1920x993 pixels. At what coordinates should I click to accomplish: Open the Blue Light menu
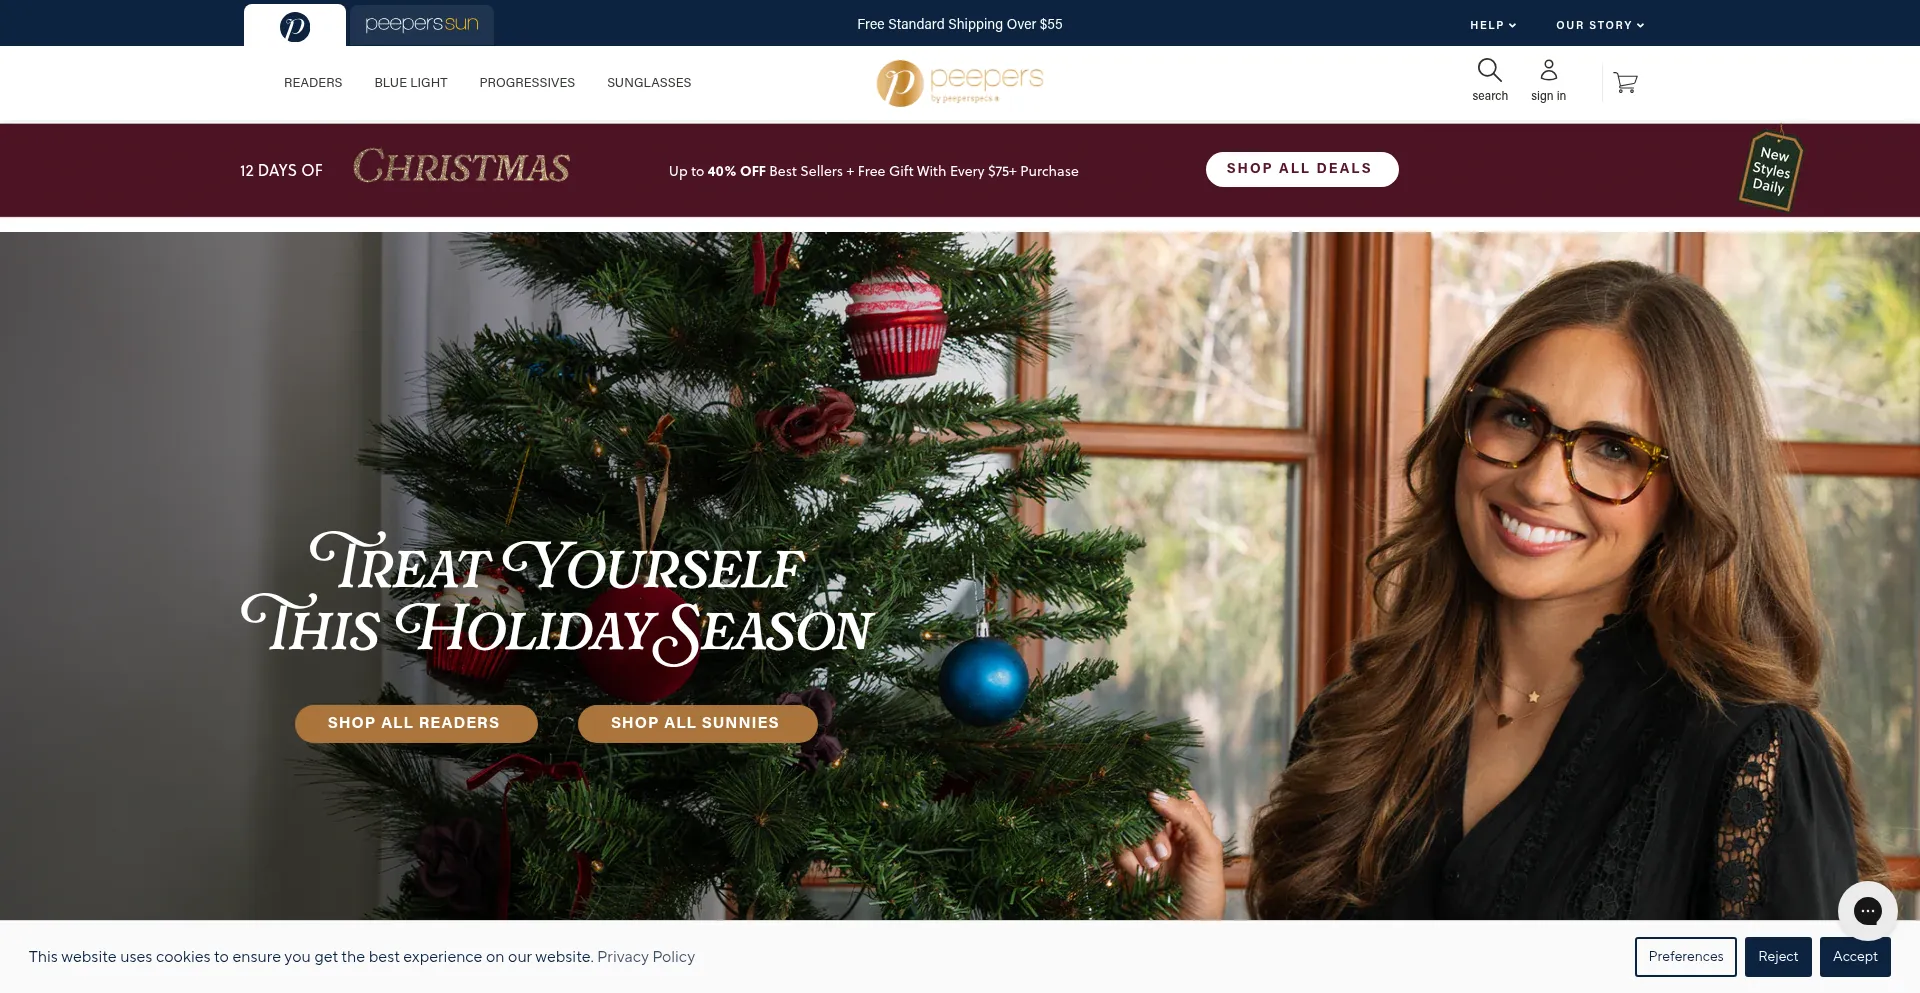411,83
